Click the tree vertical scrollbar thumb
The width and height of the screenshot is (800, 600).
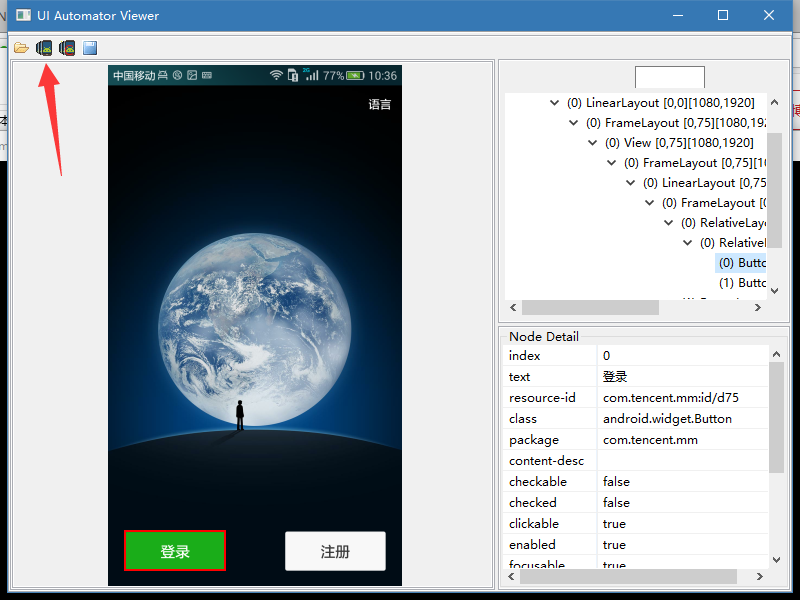point(774,190)
